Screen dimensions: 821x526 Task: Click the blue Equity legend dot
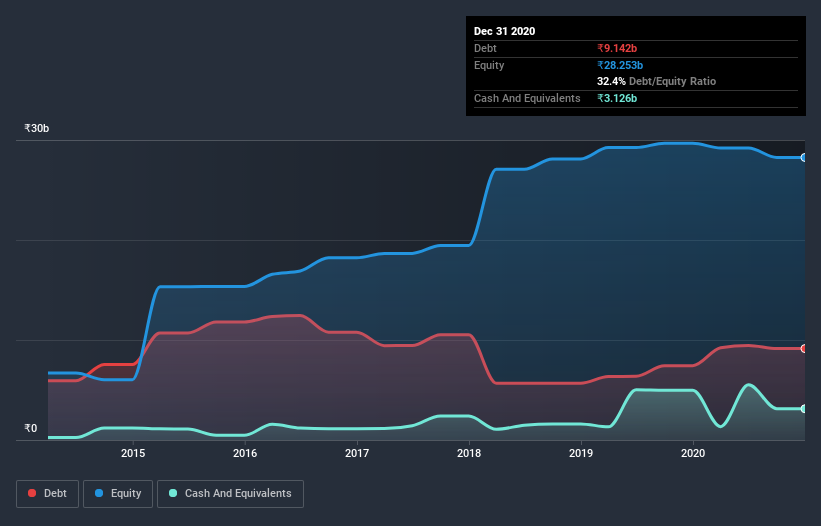pyautogui.click(x=99, y=493)
